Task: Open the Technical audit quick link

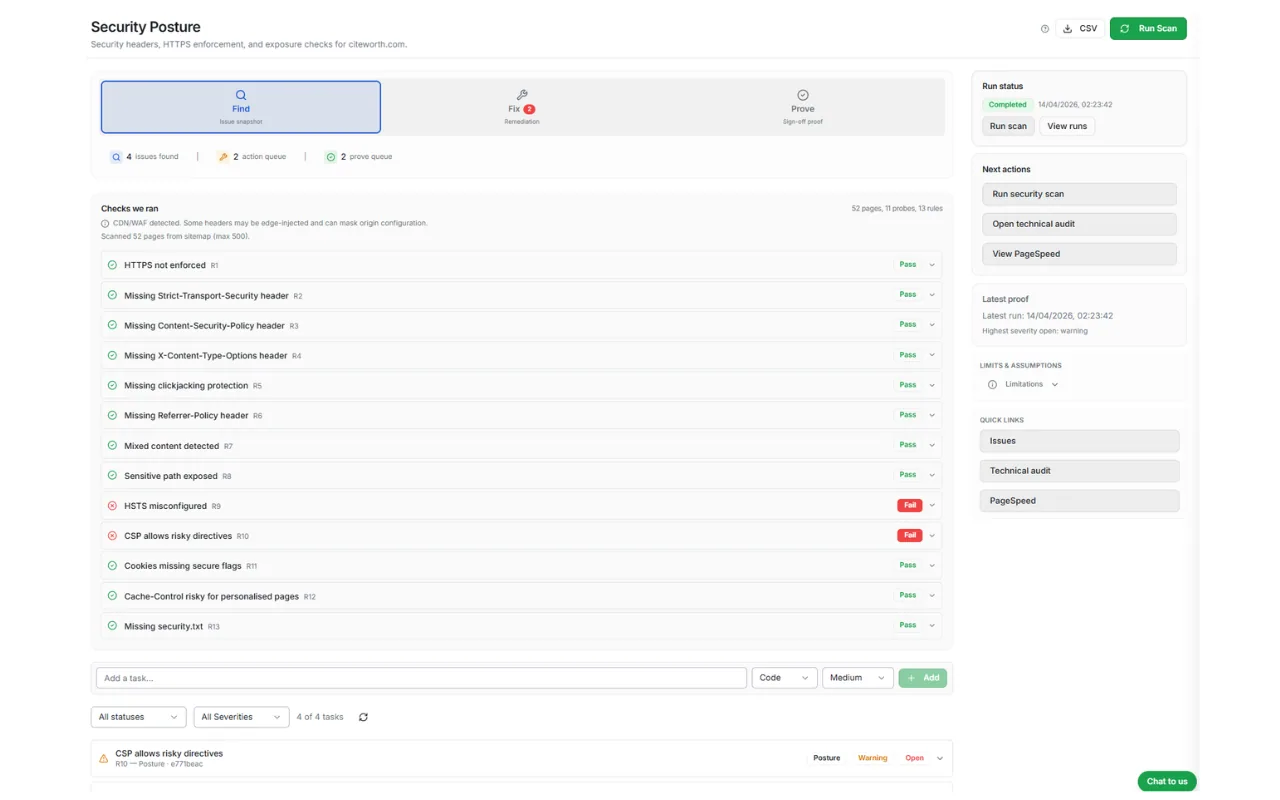Action: pos(1079,471)
